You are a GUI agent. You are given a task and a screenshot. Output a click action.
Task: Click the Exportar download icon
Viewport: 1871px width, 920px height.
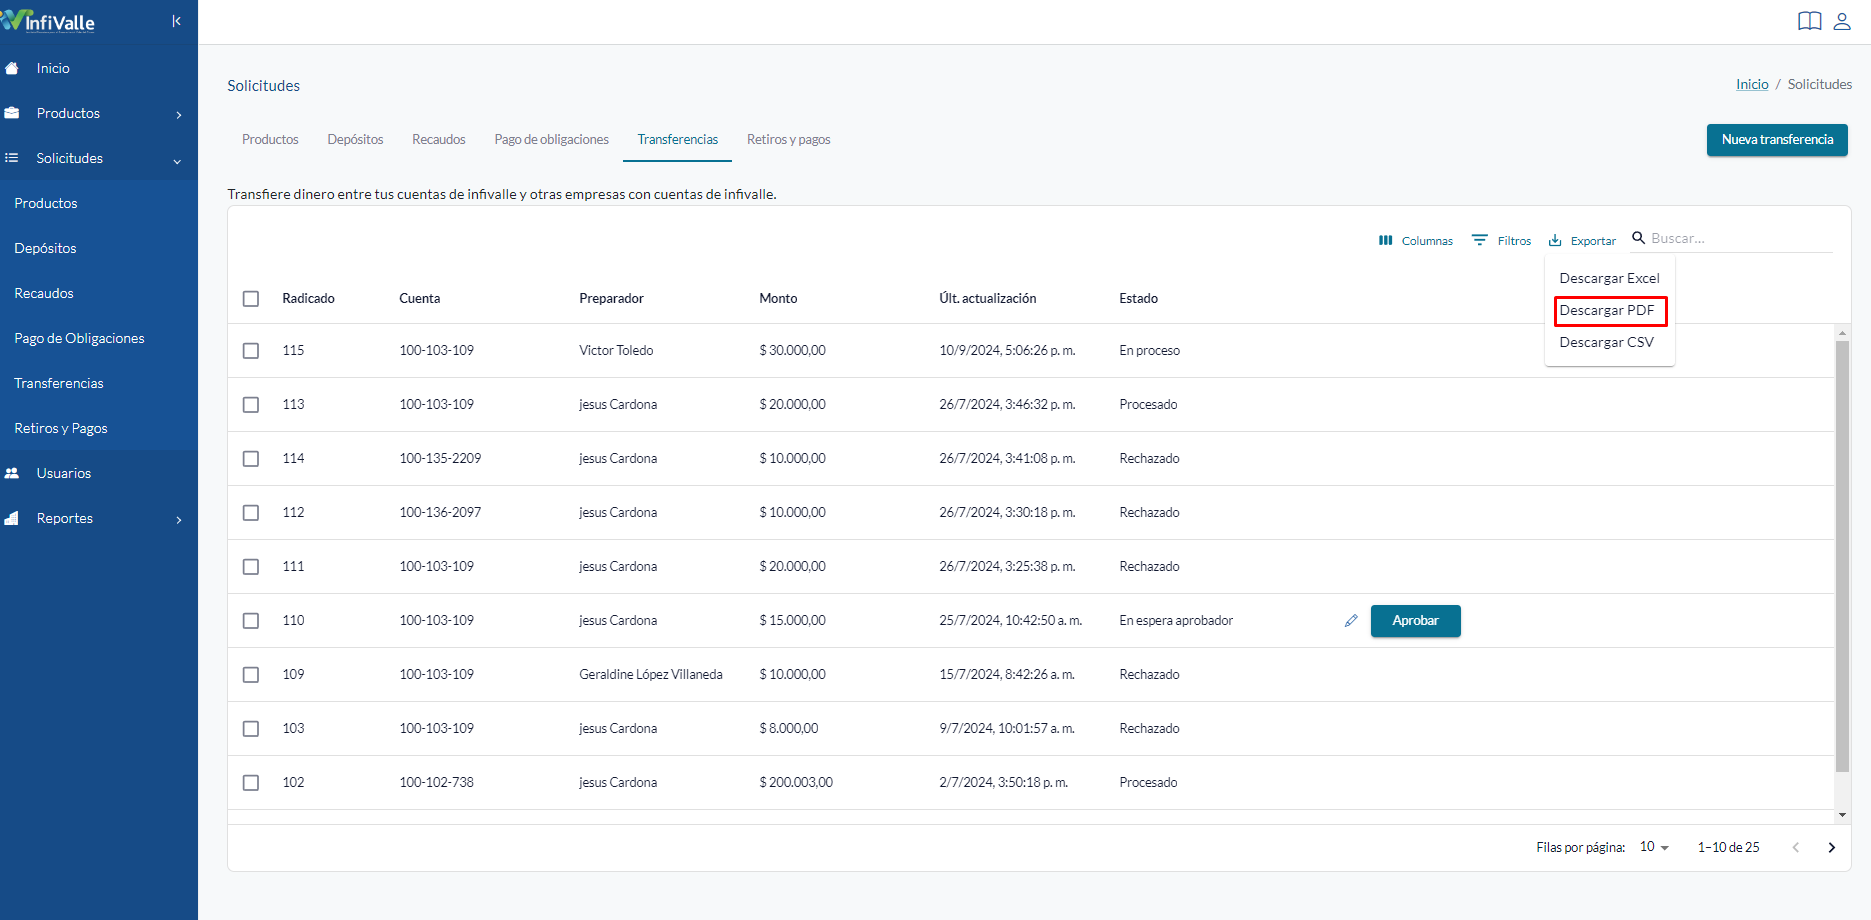[1555, 240]
